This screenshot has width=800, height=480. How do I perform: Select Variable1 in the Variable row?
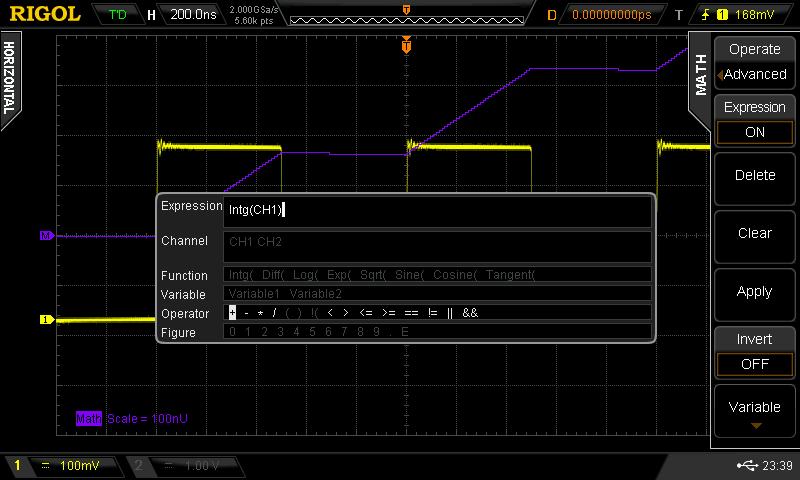(x=254, y=294)
